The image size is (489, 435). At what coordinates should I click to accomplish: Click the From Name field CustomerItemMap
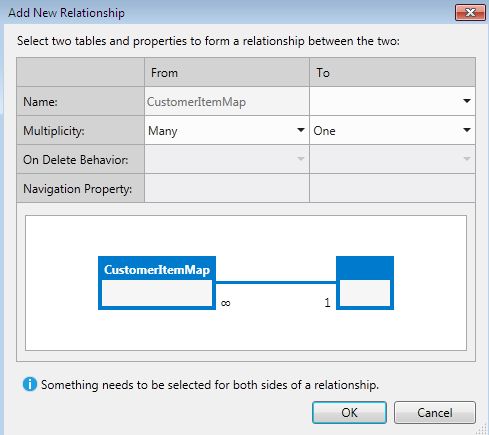click(227, 101)
